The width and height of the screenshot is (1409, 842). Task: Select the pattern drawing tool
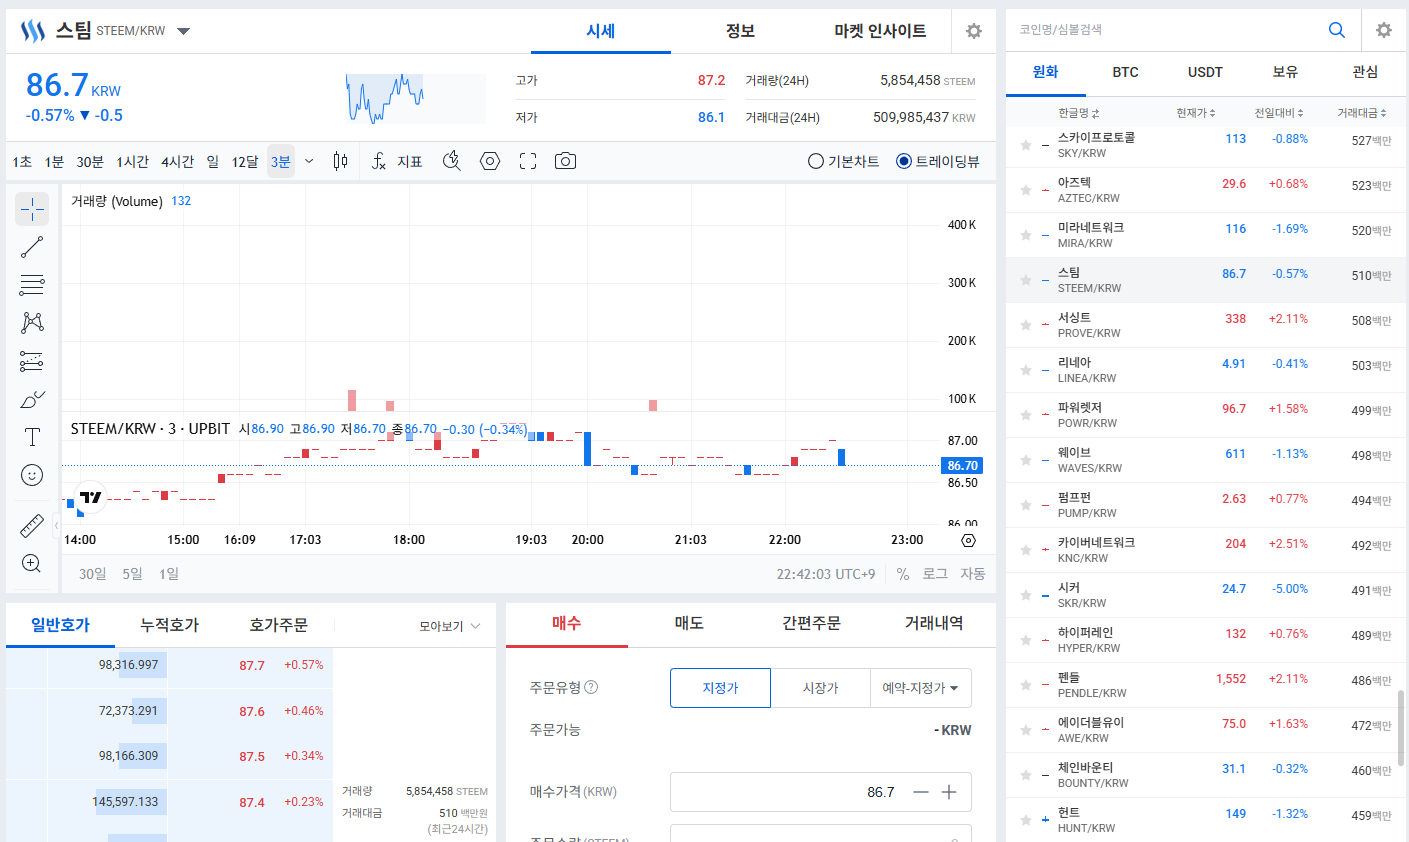click(x=32, y=322)
